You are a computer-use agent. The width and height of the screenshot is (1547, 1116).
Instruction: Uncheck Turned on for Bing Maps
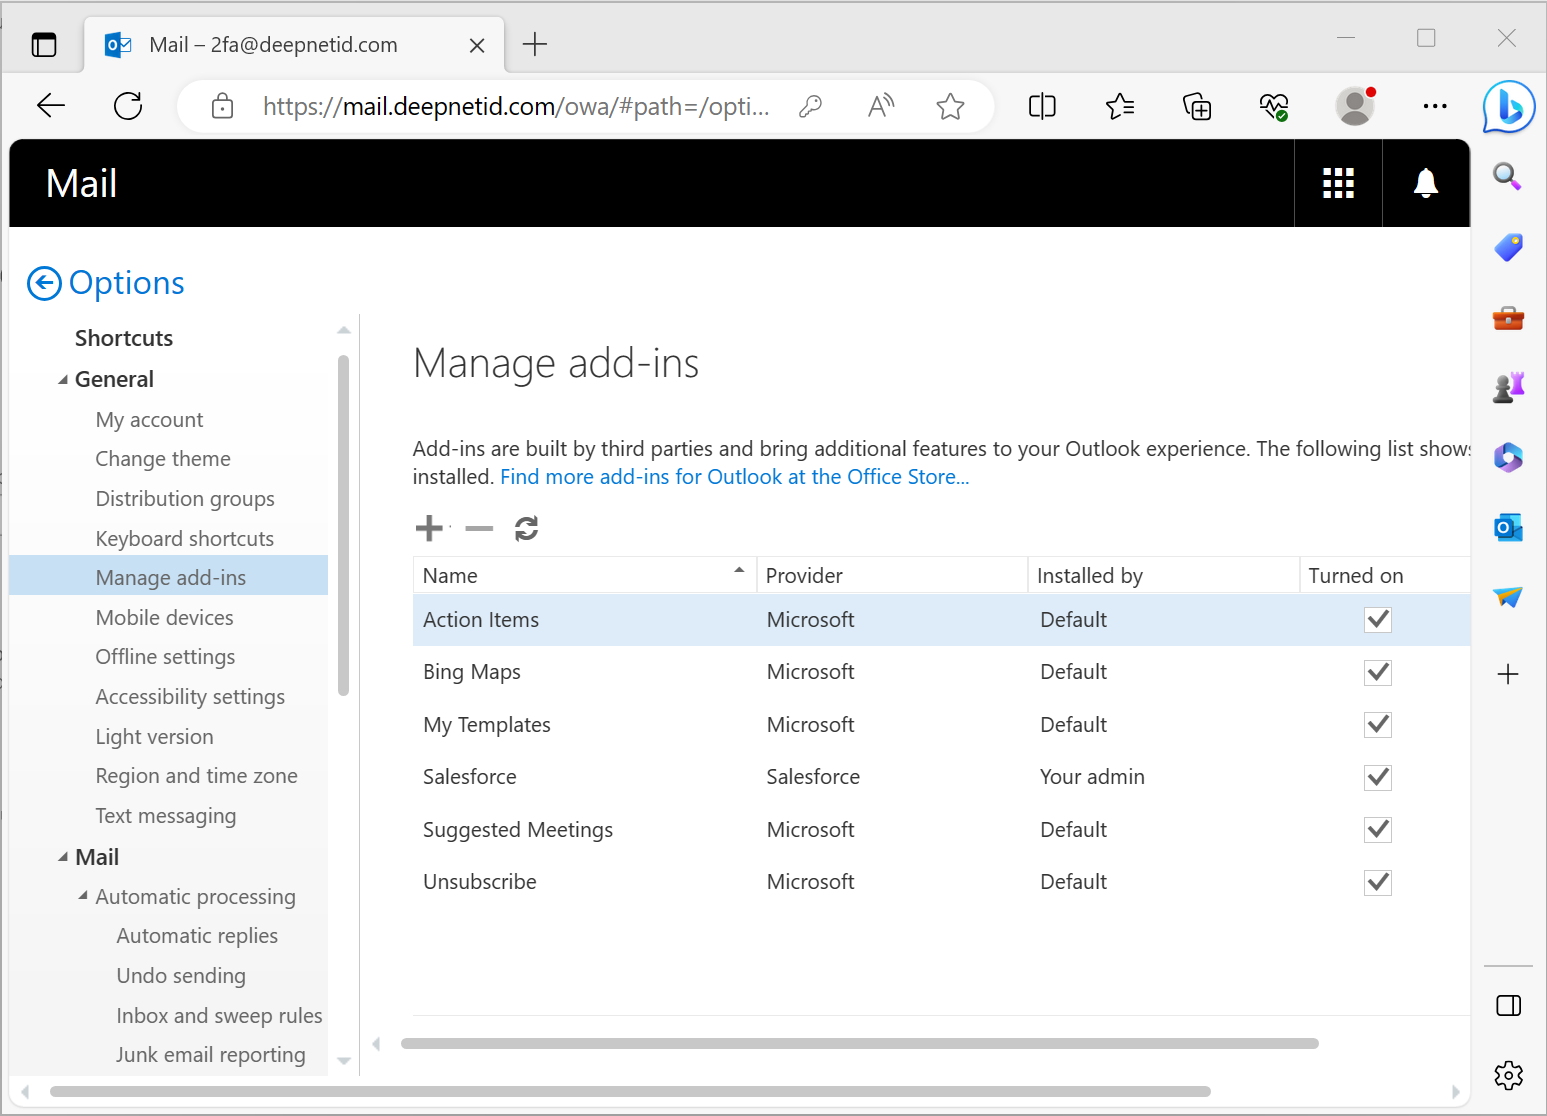point(1377,672)
